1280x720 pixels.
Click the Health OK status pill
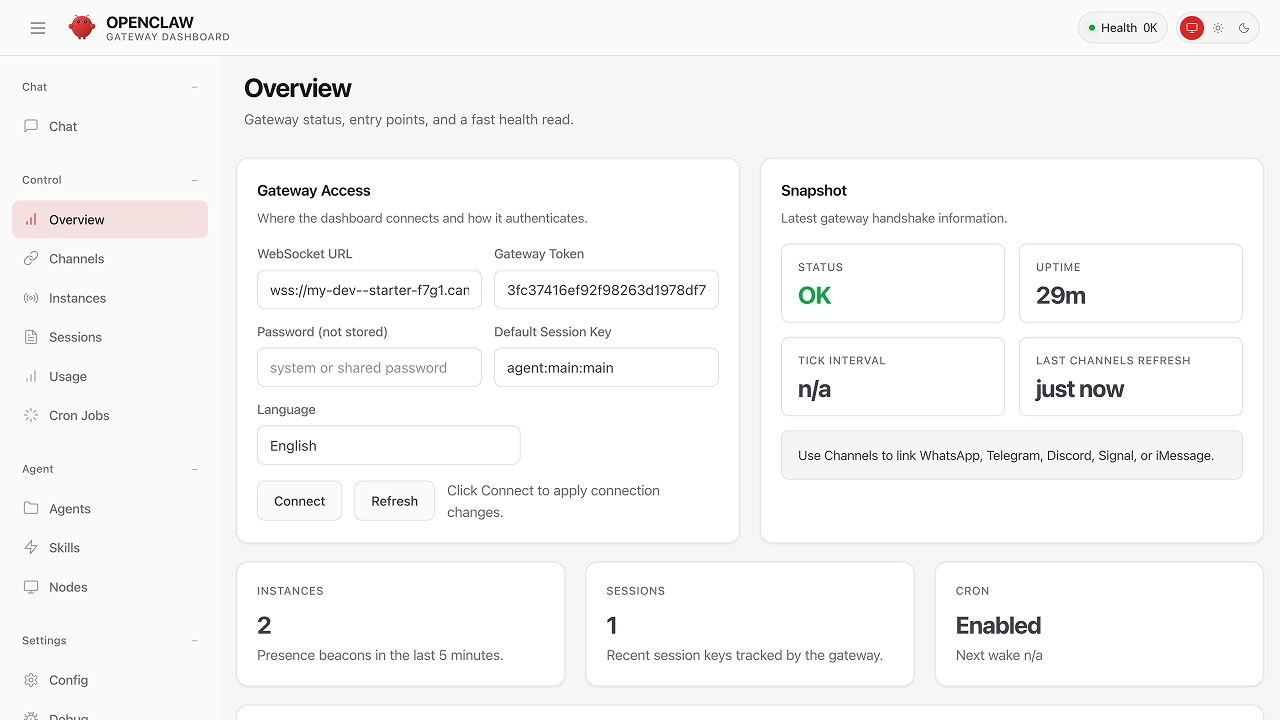[1122, 28]
